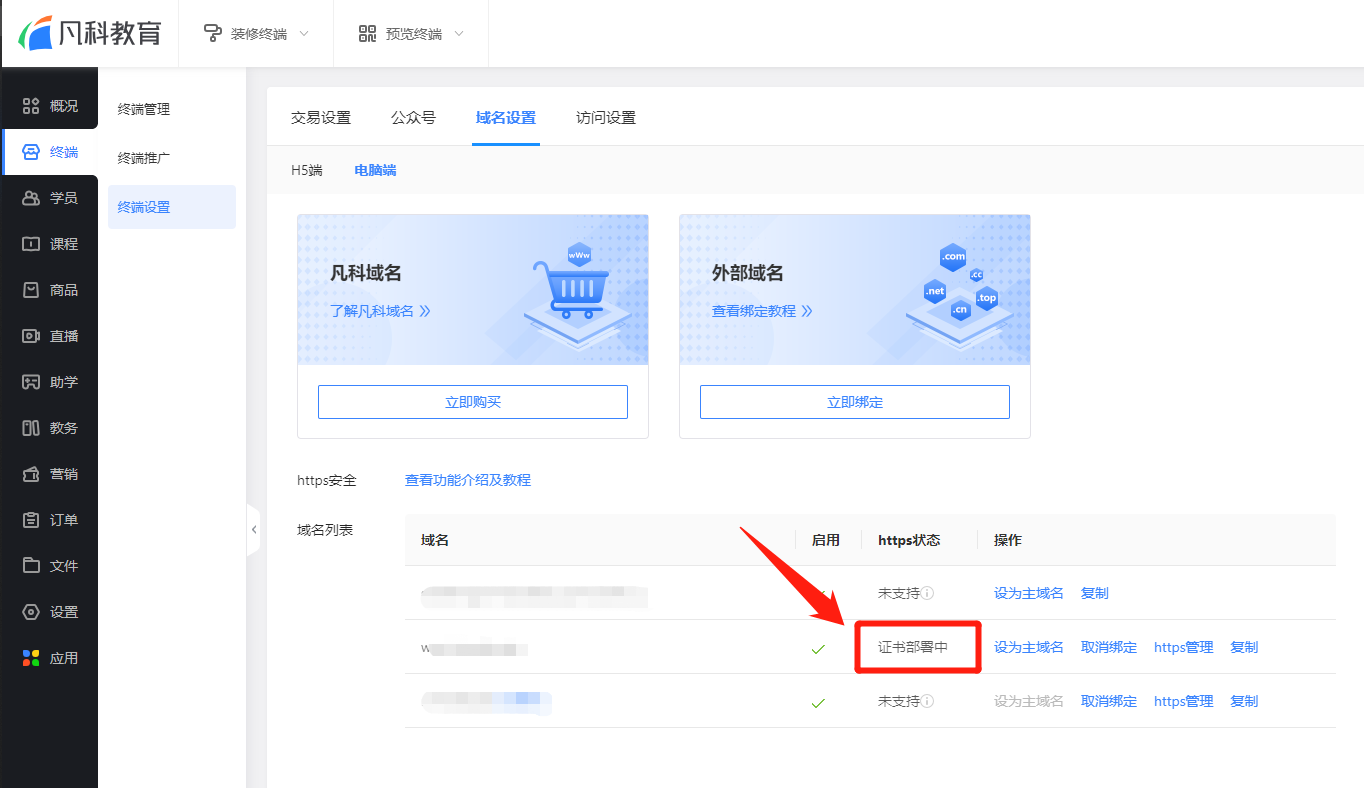Open 终端管理 in the submenu

coord(144,109)
